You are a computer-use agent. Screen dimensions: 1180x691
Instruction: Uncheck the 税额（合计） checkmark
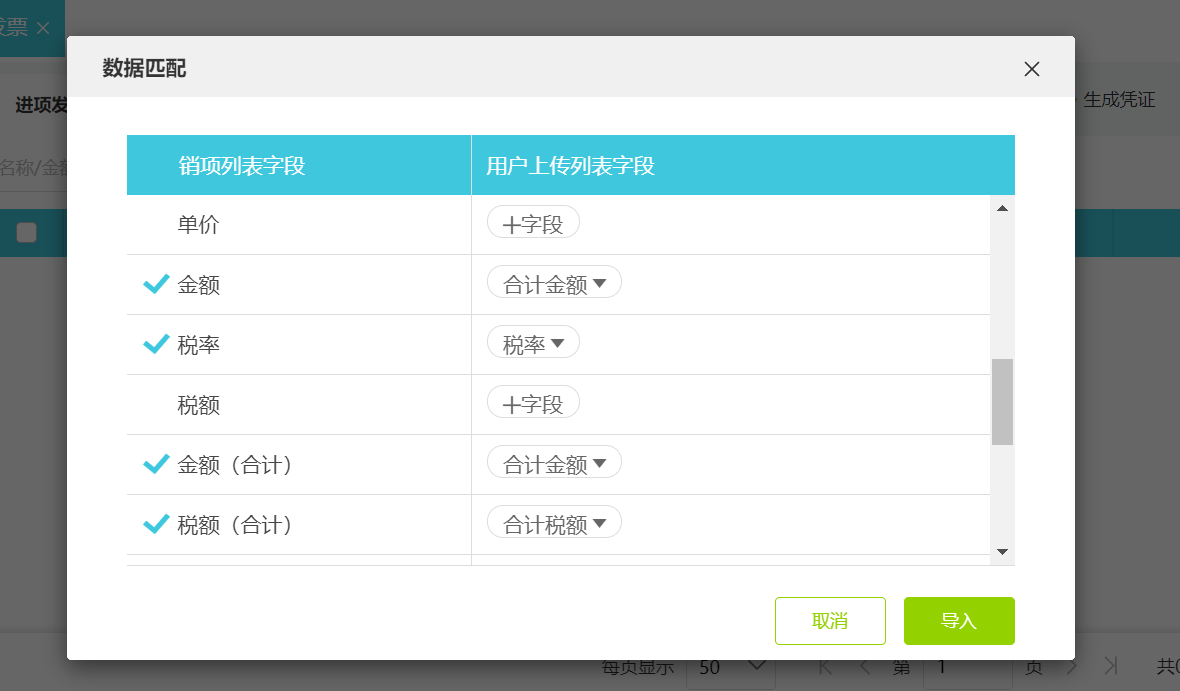pyautogui.click(x=156, y=524)
